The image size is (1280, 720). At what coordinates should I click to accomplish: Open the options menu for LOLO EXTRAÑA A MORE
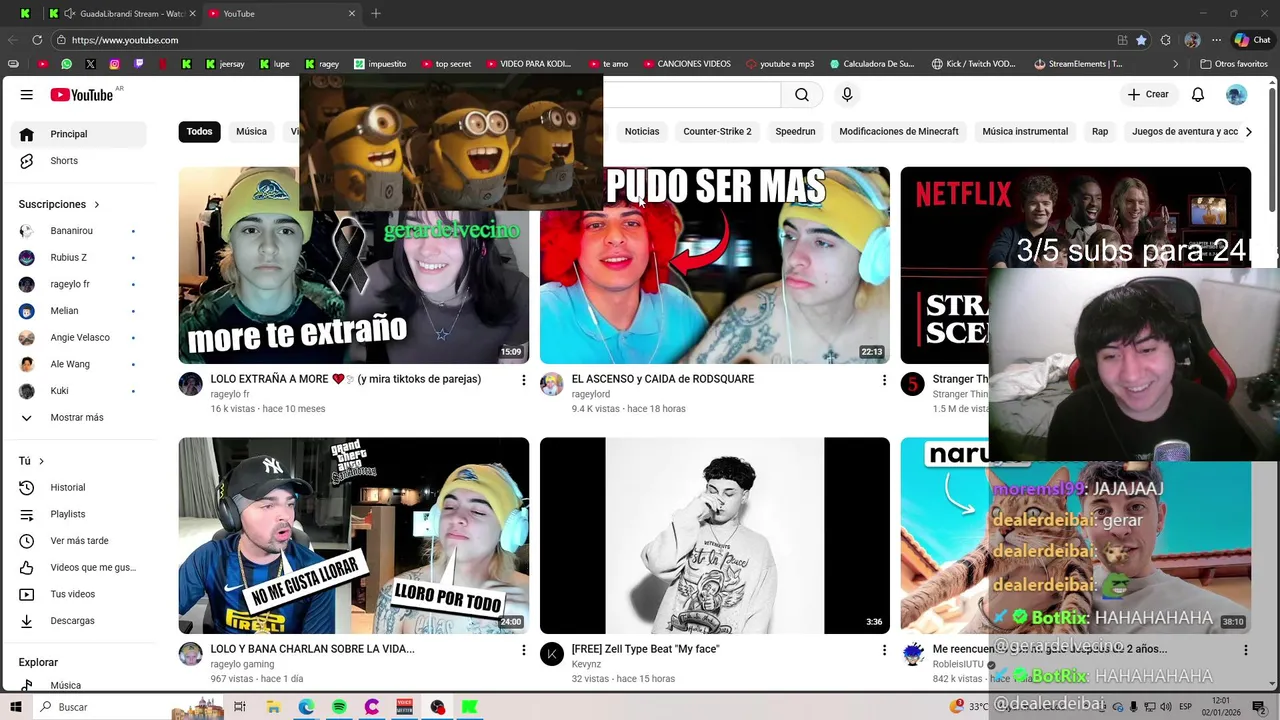(x=523, y=380)
